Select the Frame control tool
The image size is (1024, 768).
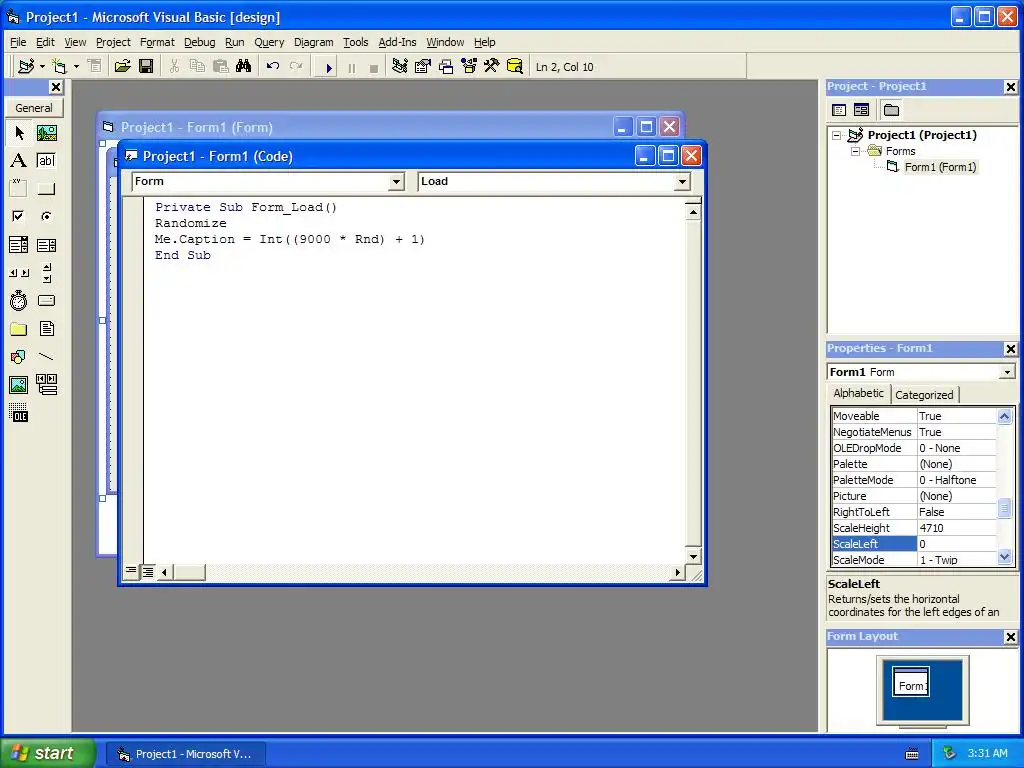point(19,189)
